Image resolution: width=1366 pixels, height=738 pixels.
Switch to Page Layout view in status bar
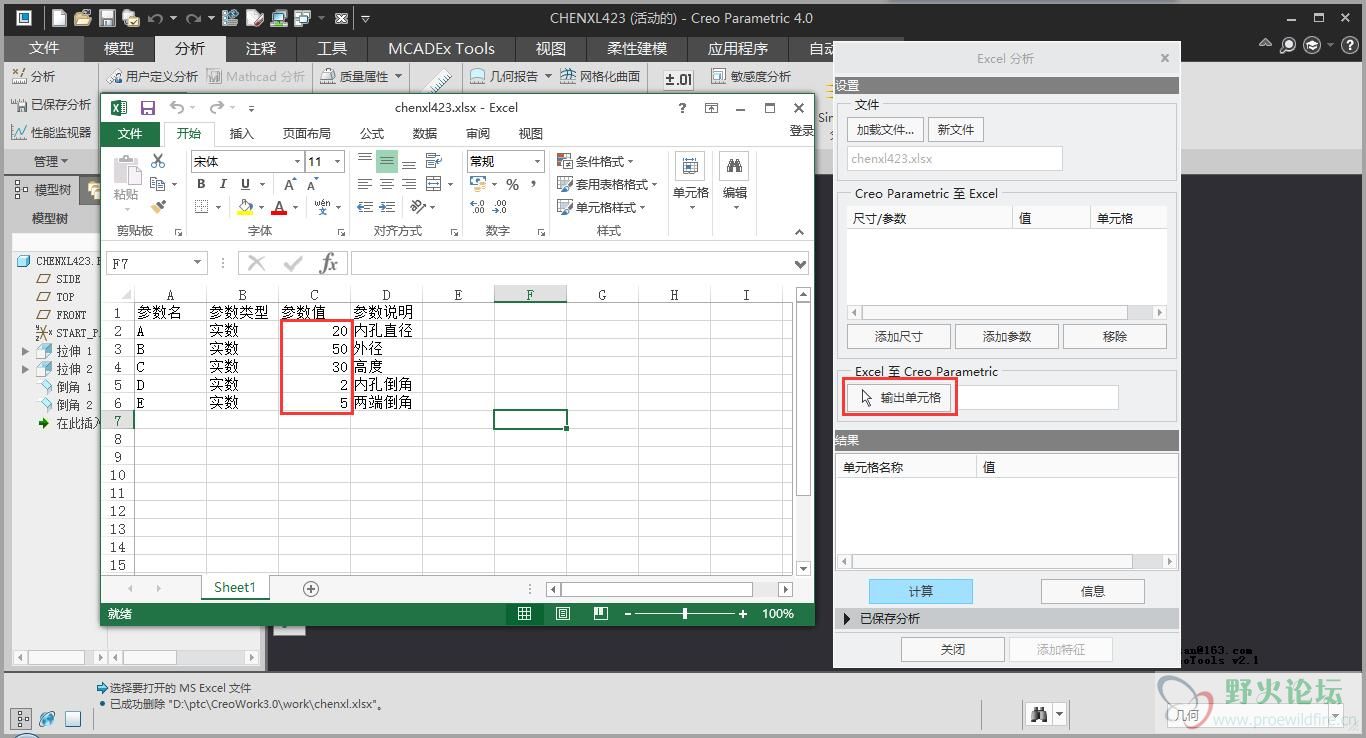pyautogui.click(x=562, y=614)
